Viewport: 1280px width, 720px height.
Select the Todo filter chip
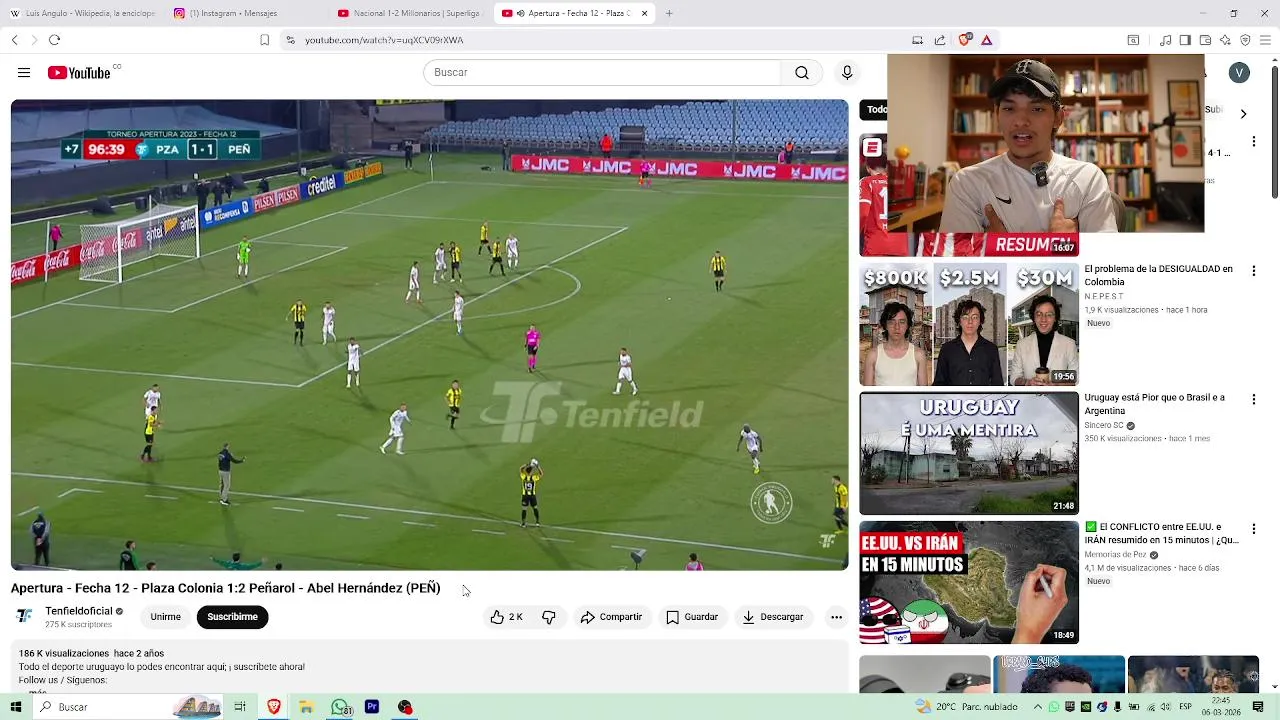pyautogui.click(x=874, y=110)
